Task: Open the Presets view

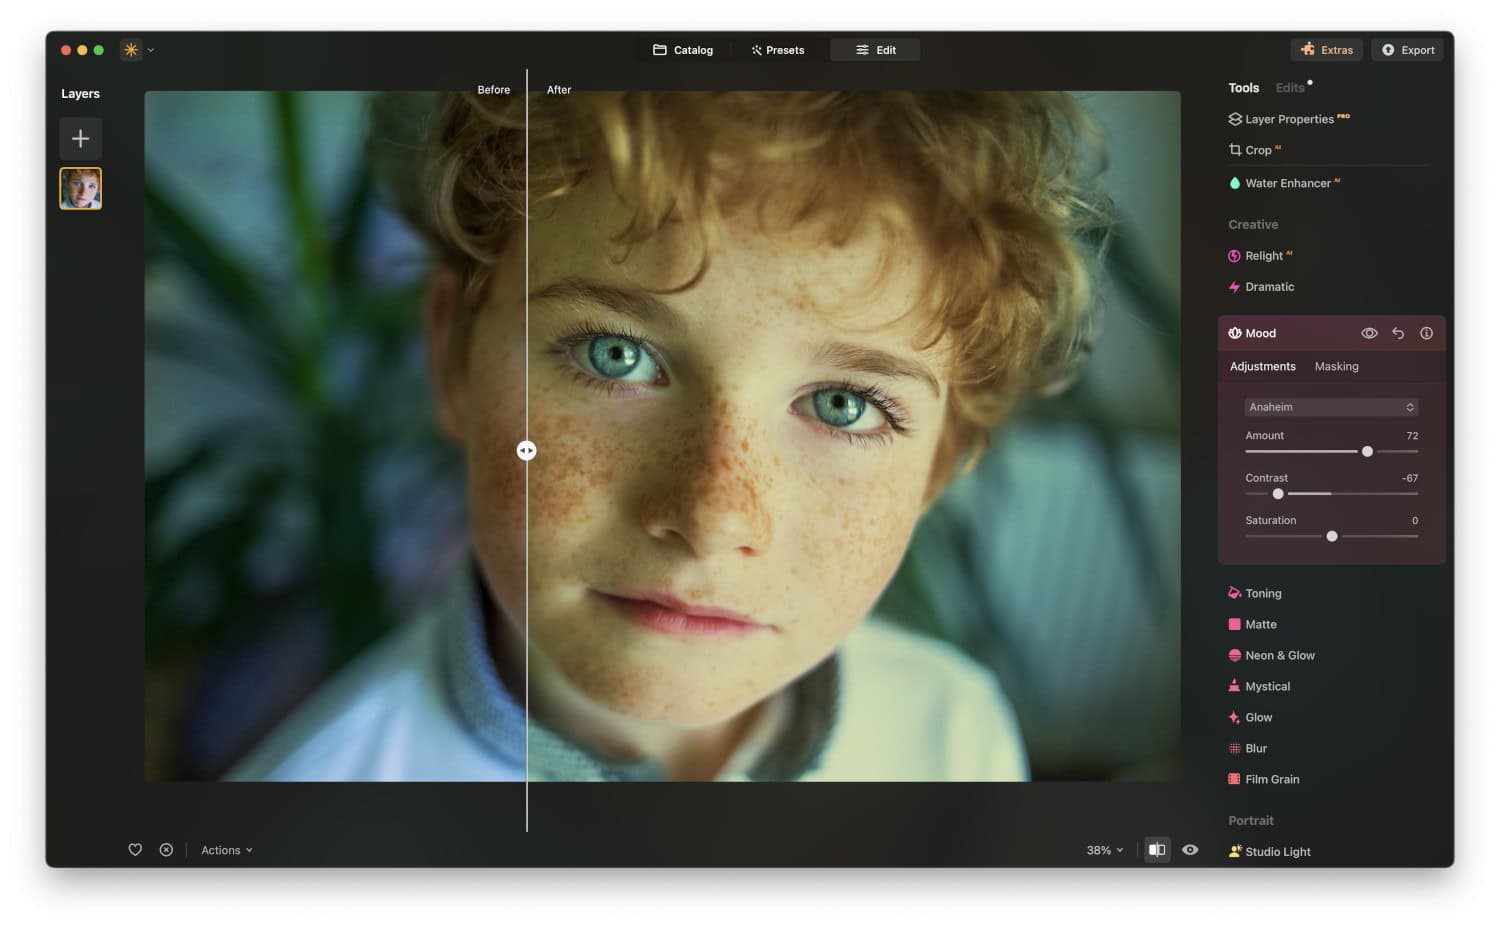Action: (778, 49)
